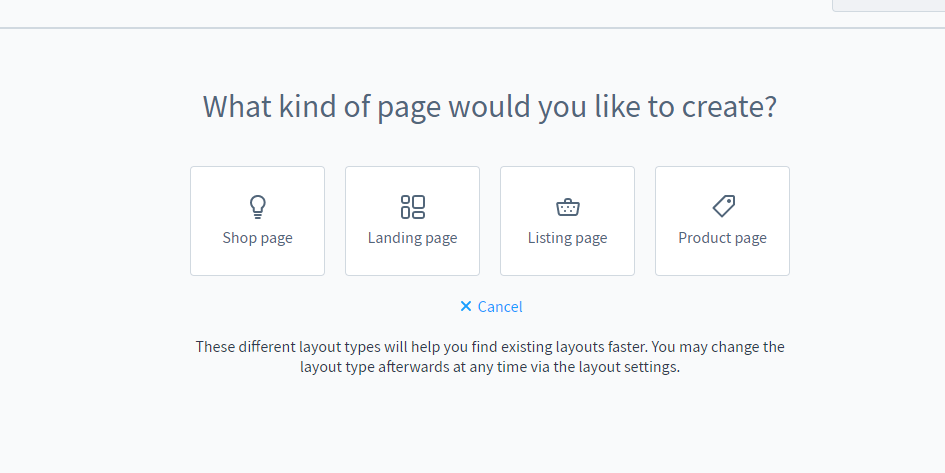Cancel page creation via the Cancel link
This screenshot has height=473, width=945.
[x=500, y=307]
